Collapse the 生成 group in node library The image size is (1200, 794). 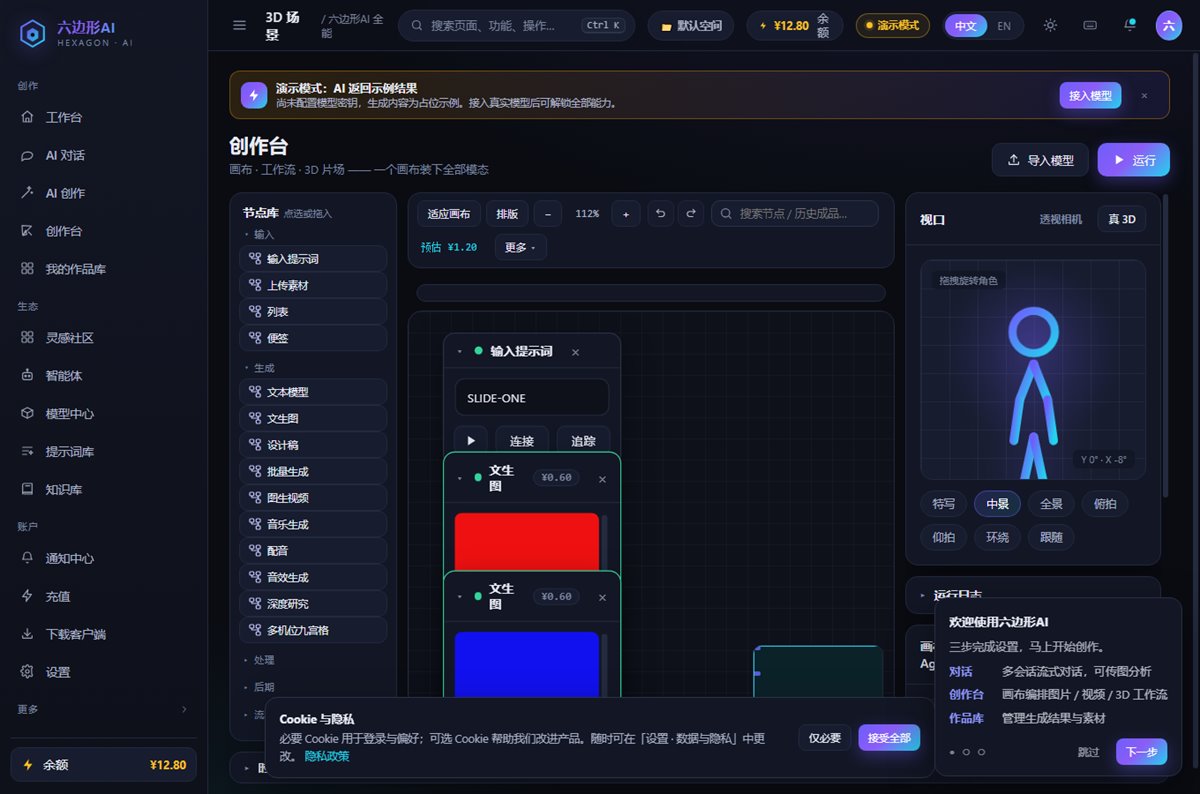tap(259, 368)
